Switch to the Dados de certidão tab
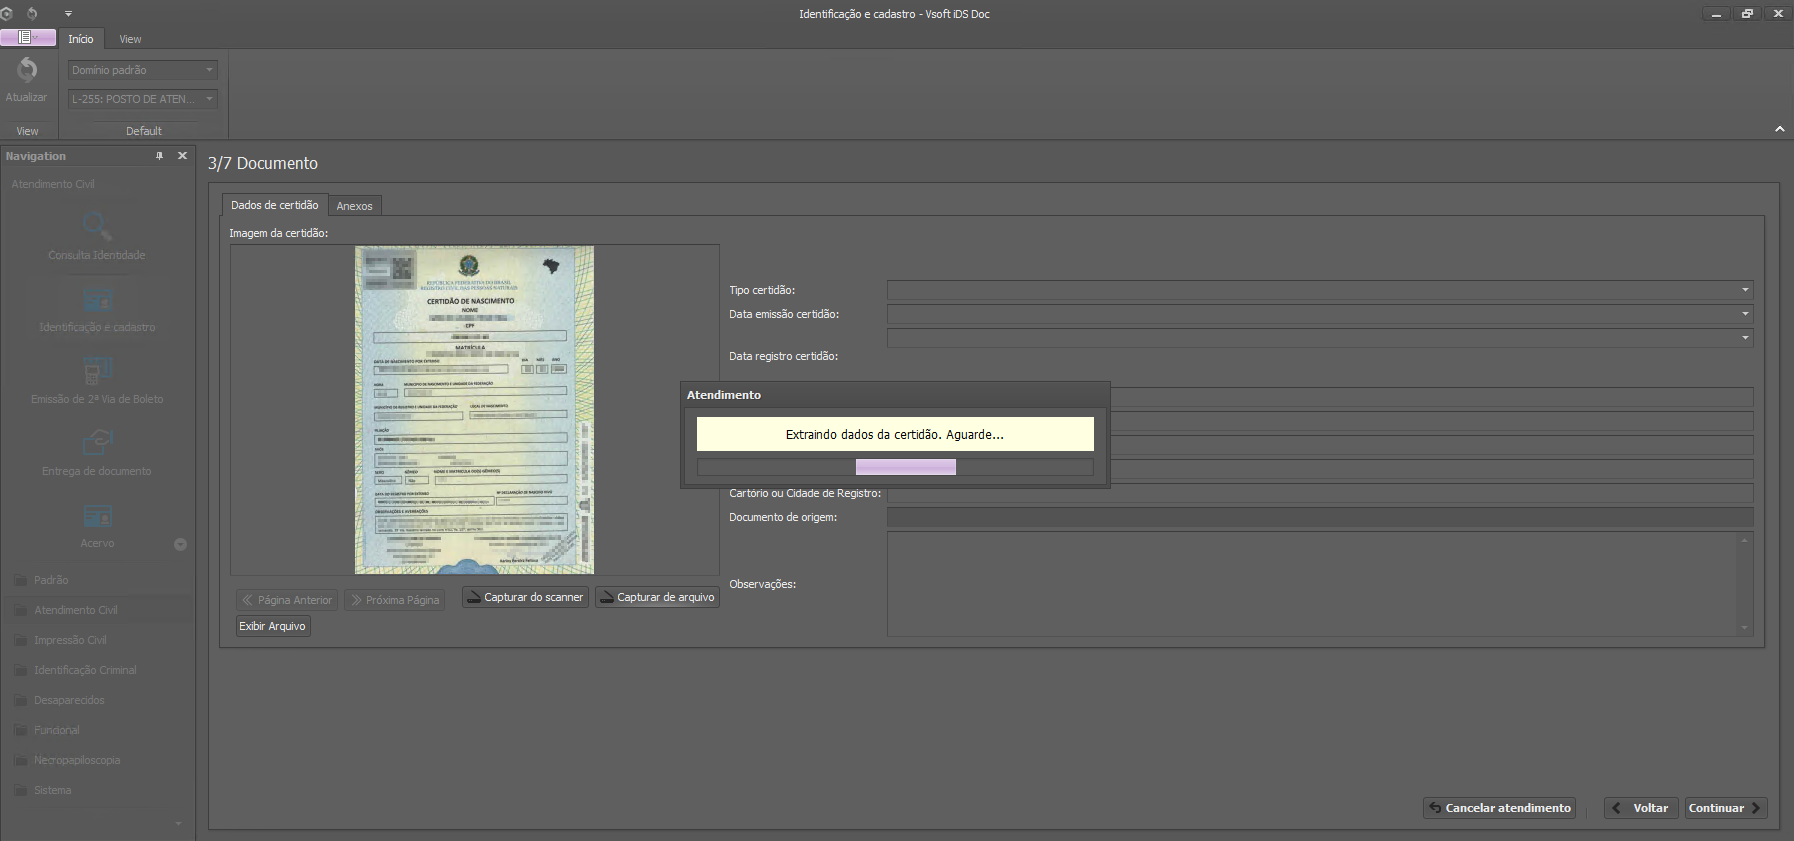The width and height of the screenshot is (1794, 841). [274, 205]
